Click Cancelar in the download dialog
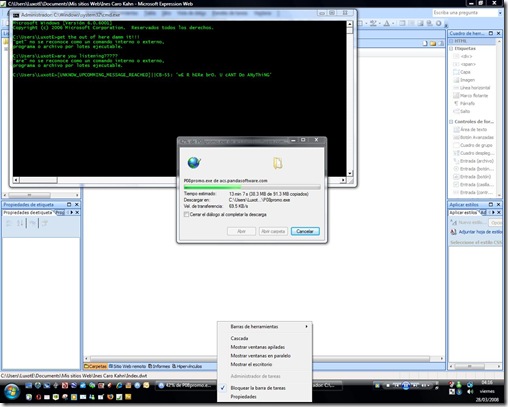Screen dimensions: 508x407 pos(305,231)
